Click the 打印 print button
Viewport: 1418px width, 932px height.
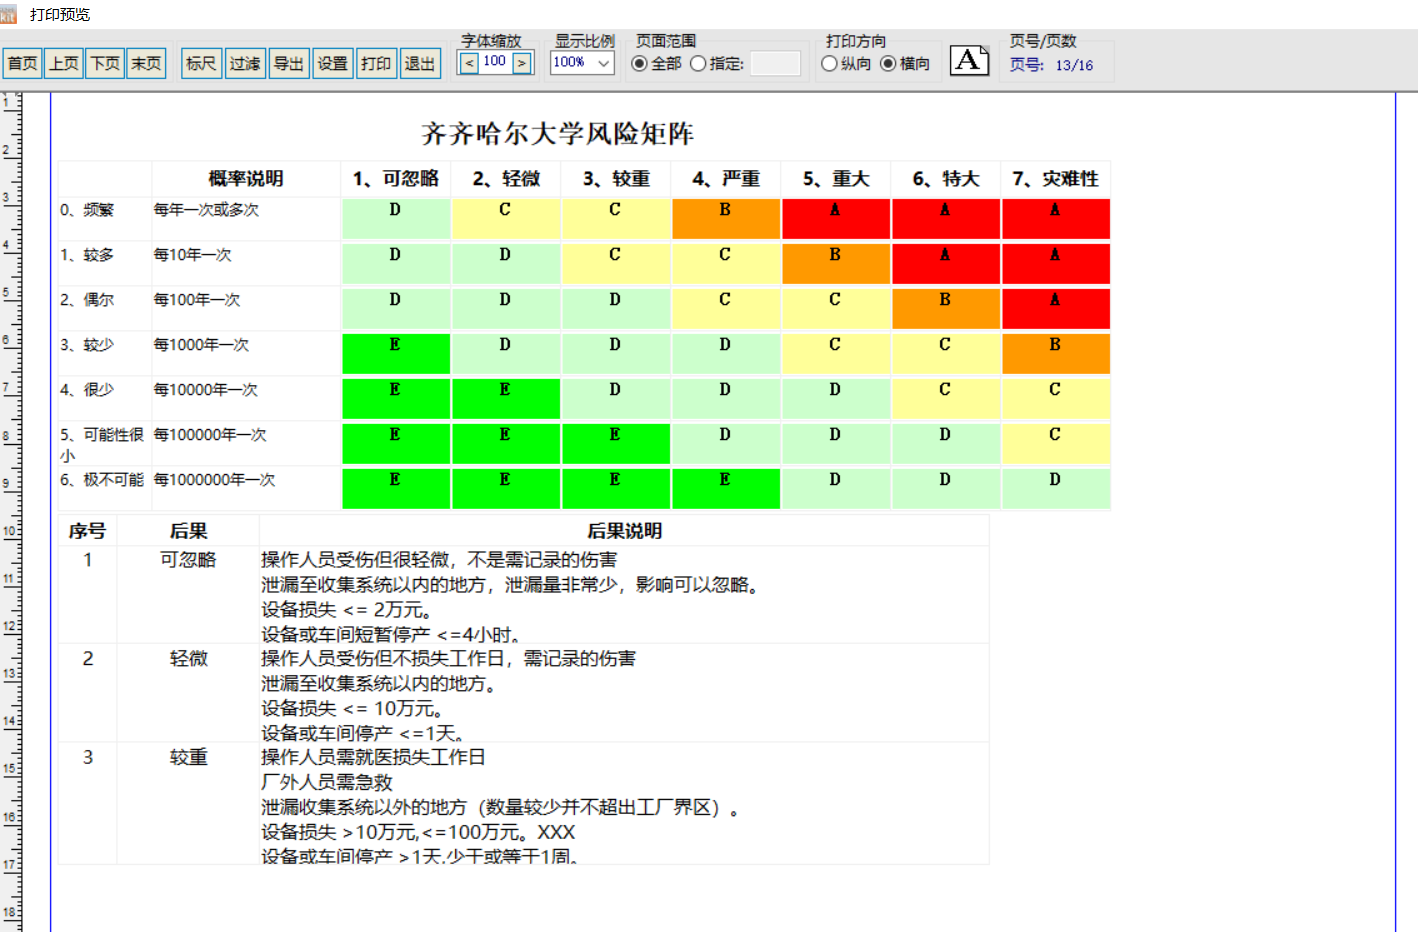(x=376, y=63)
